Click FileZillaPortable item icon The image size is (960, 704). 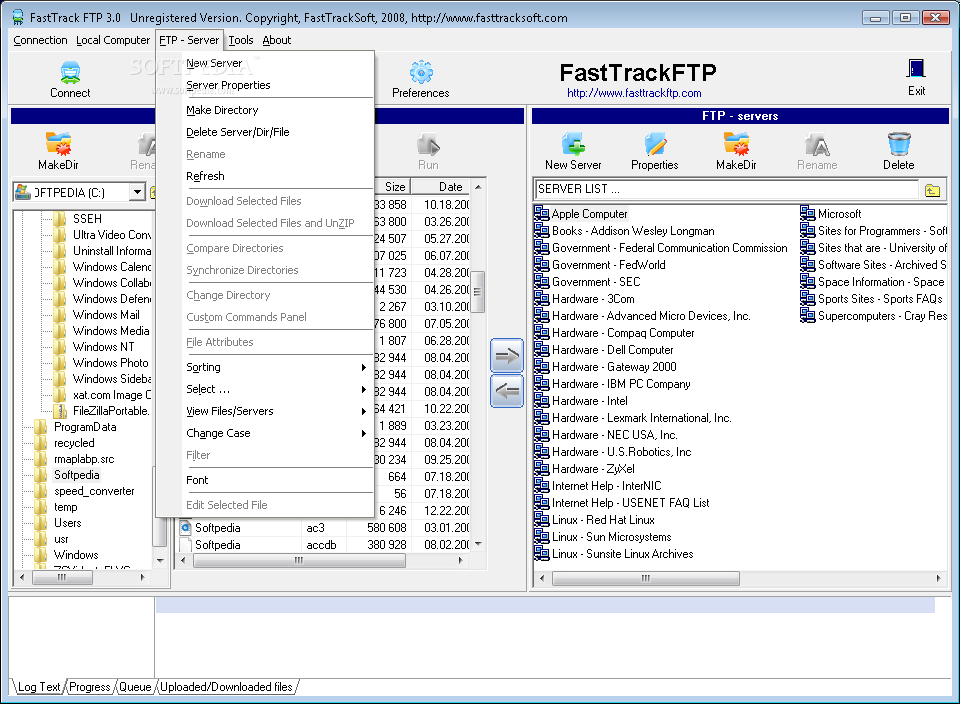[x=61, y=411]
